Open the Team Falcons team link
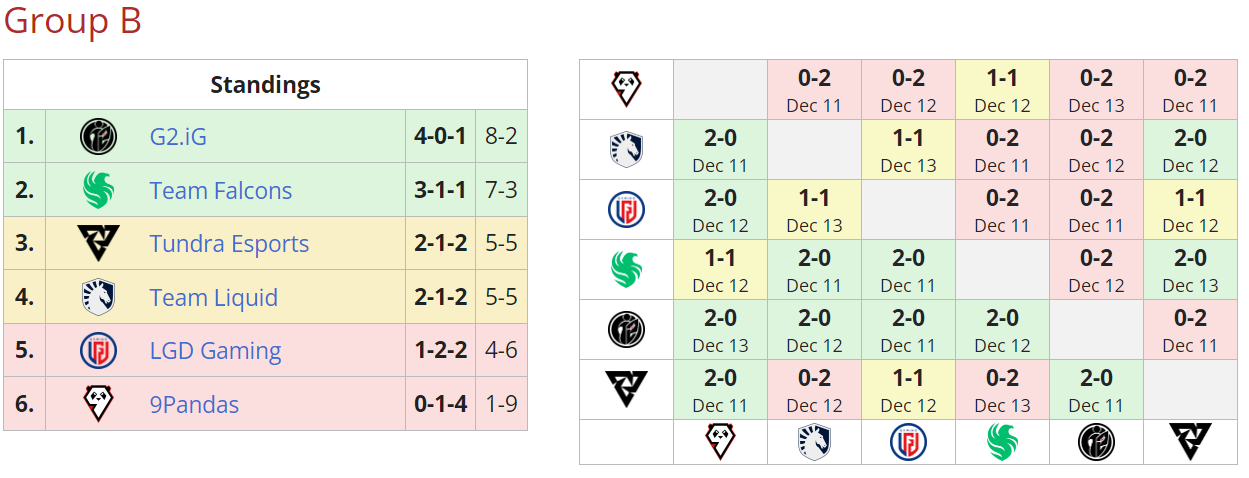This screenshot has height=478, width=1249. click(221, 190)
